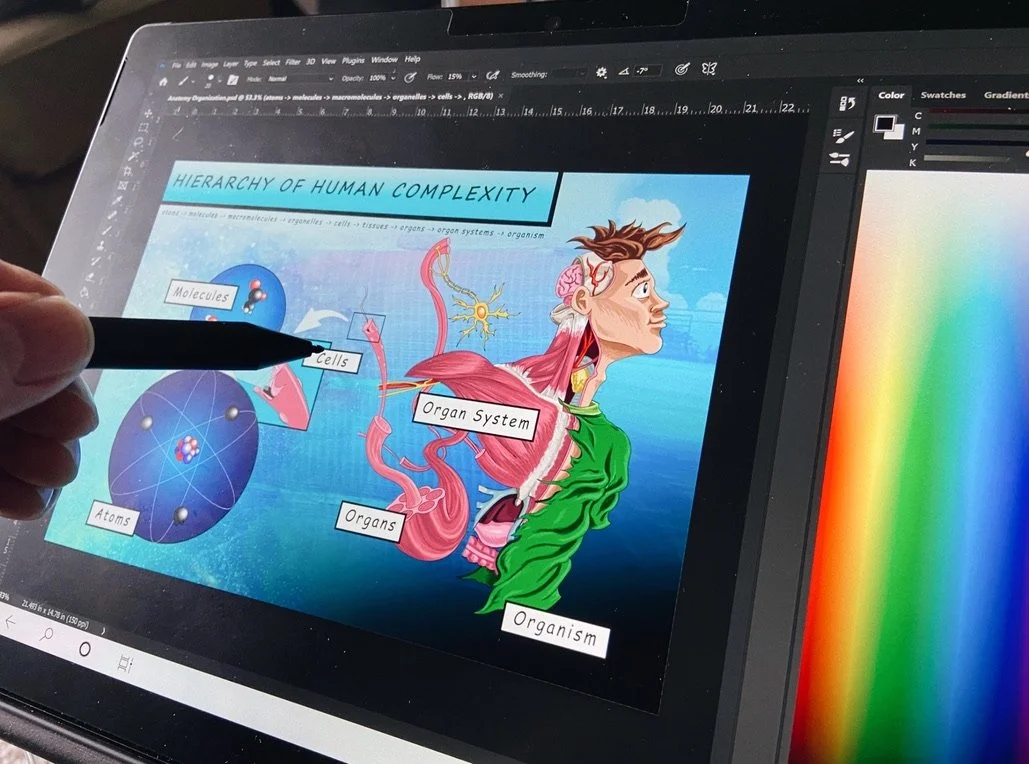Open the File menu
This screenshot has height=764, width=1029.
[176, 65]
